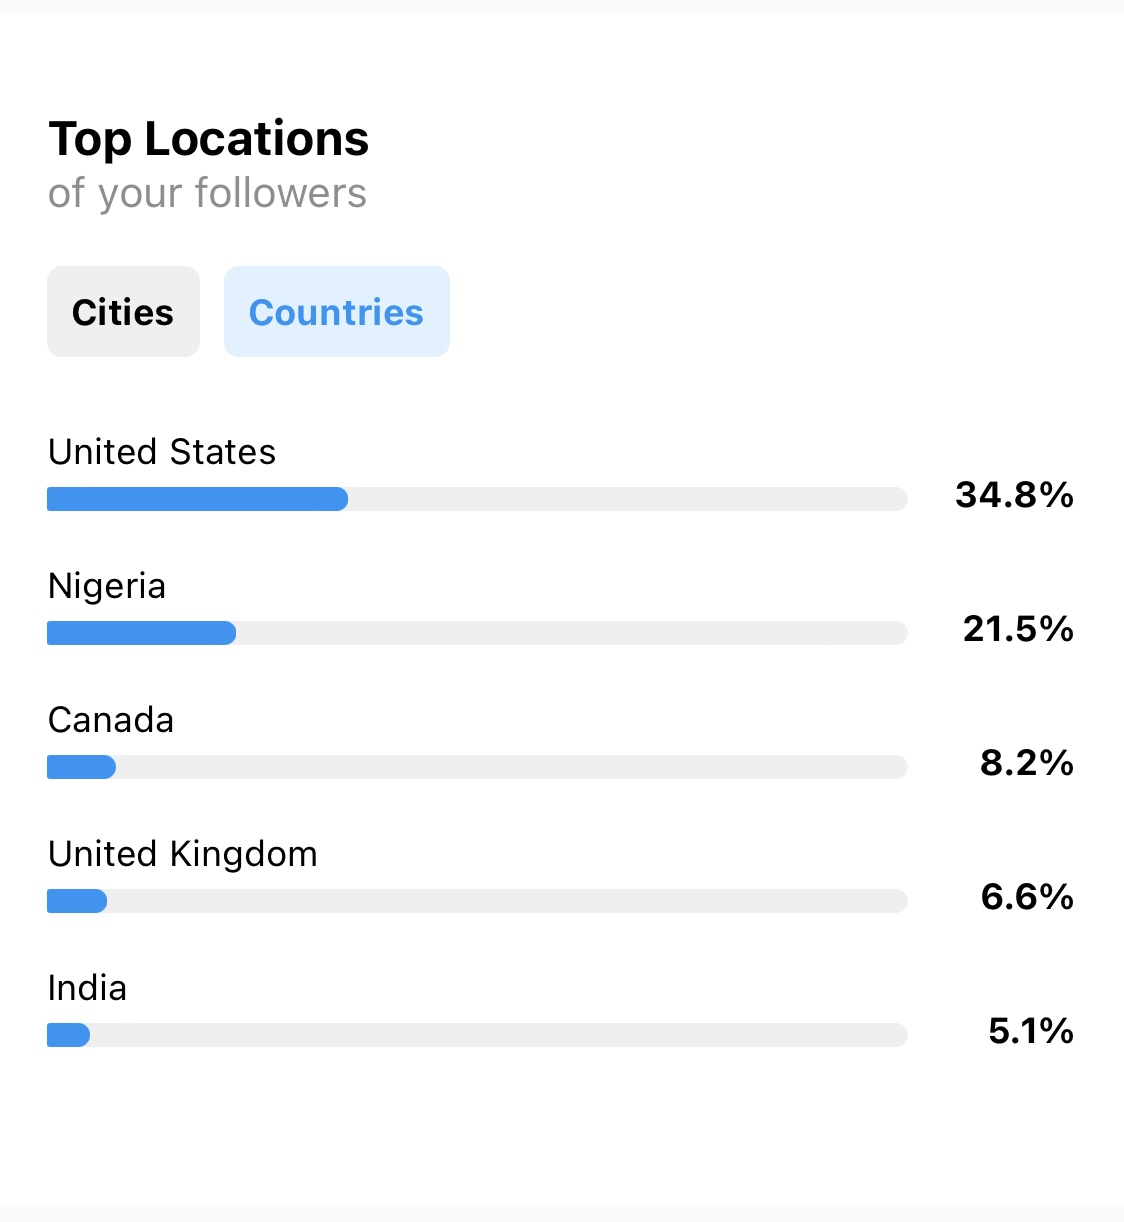This screenshot has height=1222, width=1124.
Task: Click the 5.1% percentage
Action: 1031,1031
